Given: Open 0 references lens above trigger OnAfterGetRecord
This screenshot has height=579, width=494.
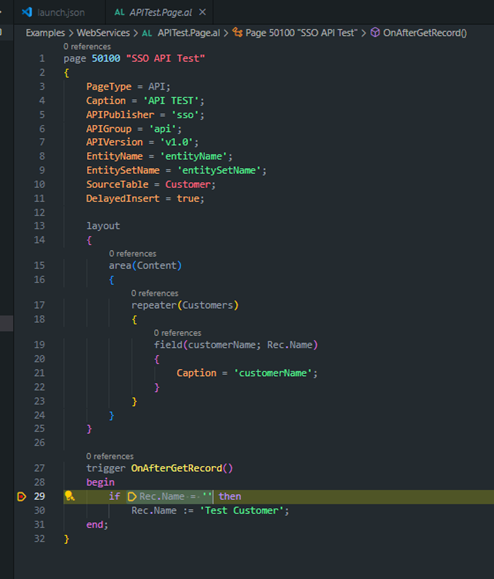Looking at the screenshot, I should pyautogui.click(x=110, y=456).
